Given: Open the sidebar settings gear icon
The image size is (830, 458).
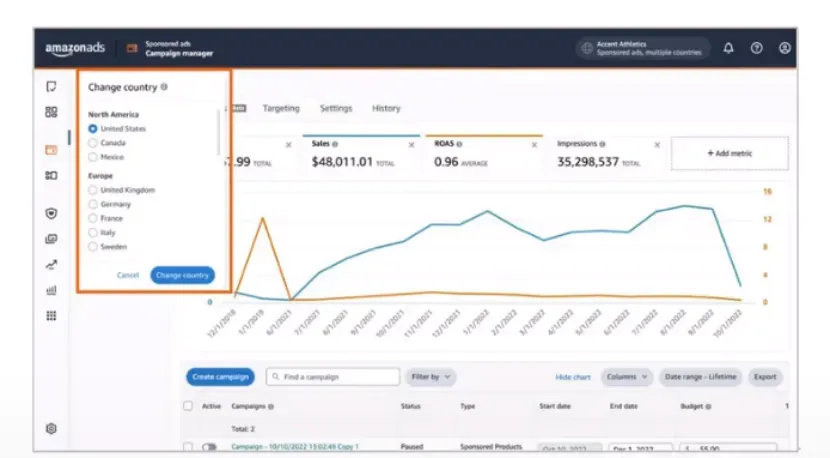Looking at the screenshot, I should tap(51, 428).
